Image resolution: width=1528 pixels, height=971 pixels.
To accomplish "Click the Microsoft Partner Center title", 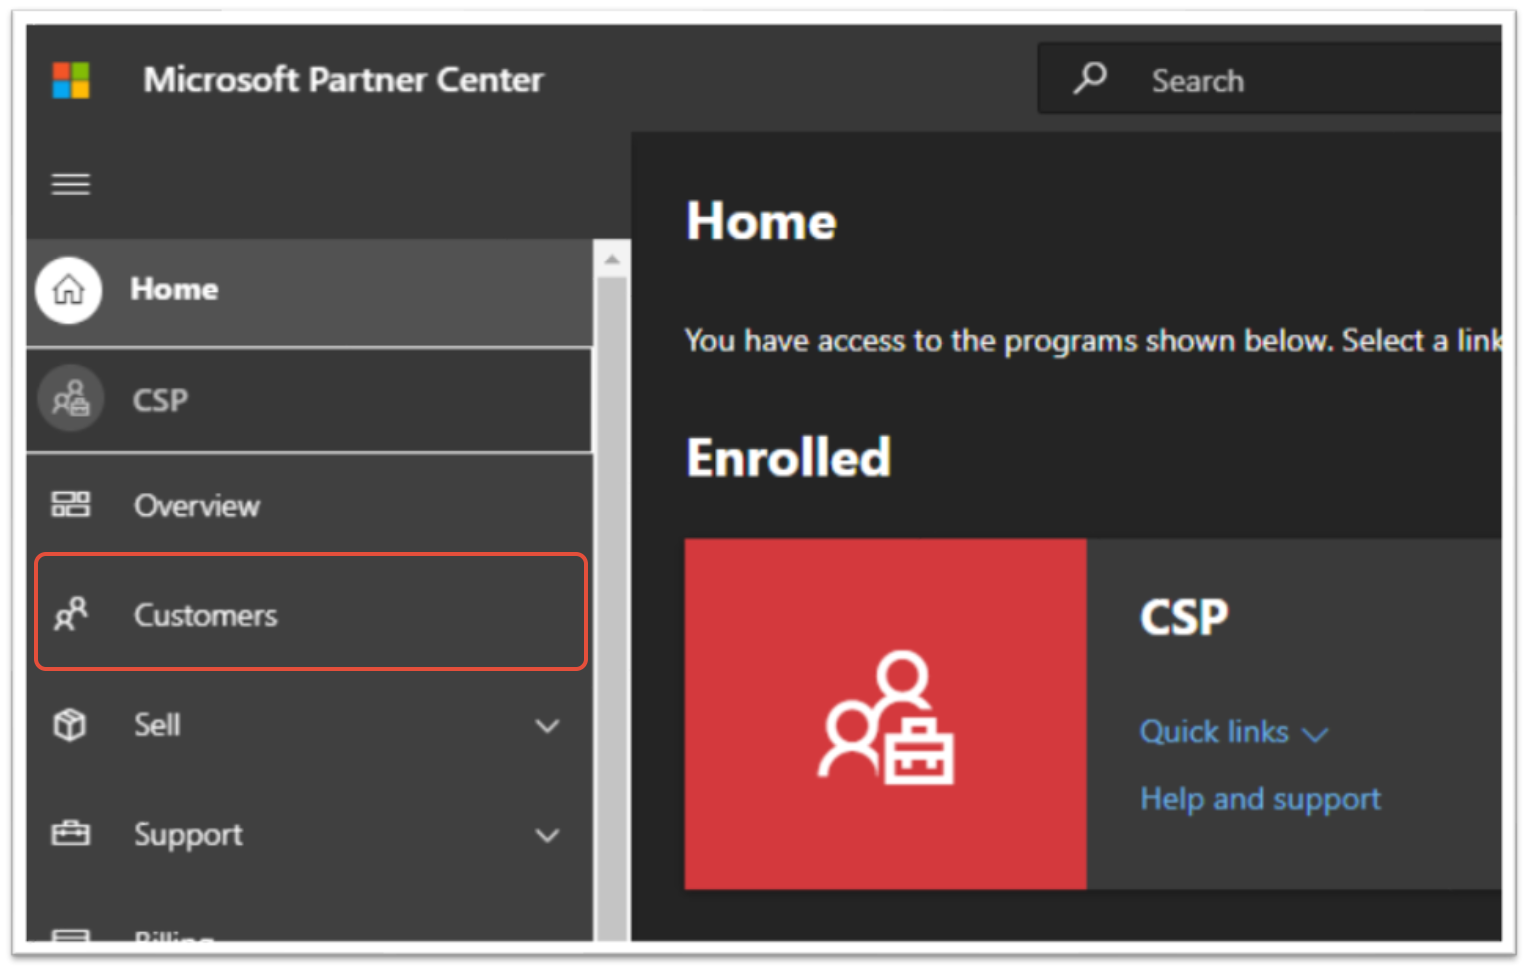I will (343, 80).
